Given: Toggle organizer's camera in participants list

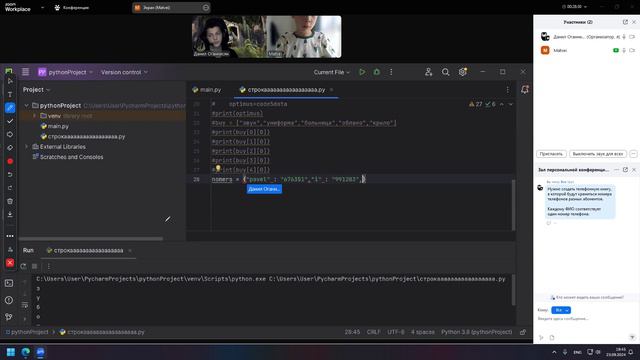Looking at the screenshot, I should coord(632,37).
